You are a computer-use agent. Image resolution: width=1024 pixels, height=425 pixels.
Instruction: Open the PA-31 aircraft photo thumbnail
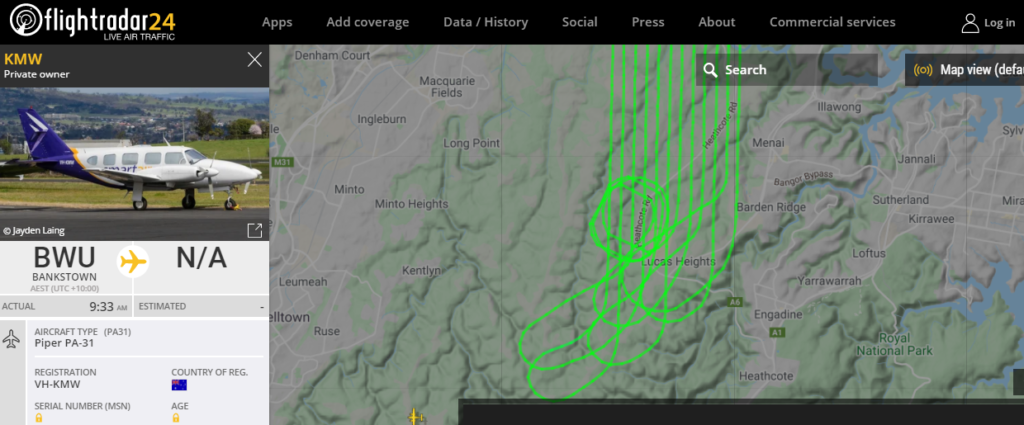(x=134, y=165)
